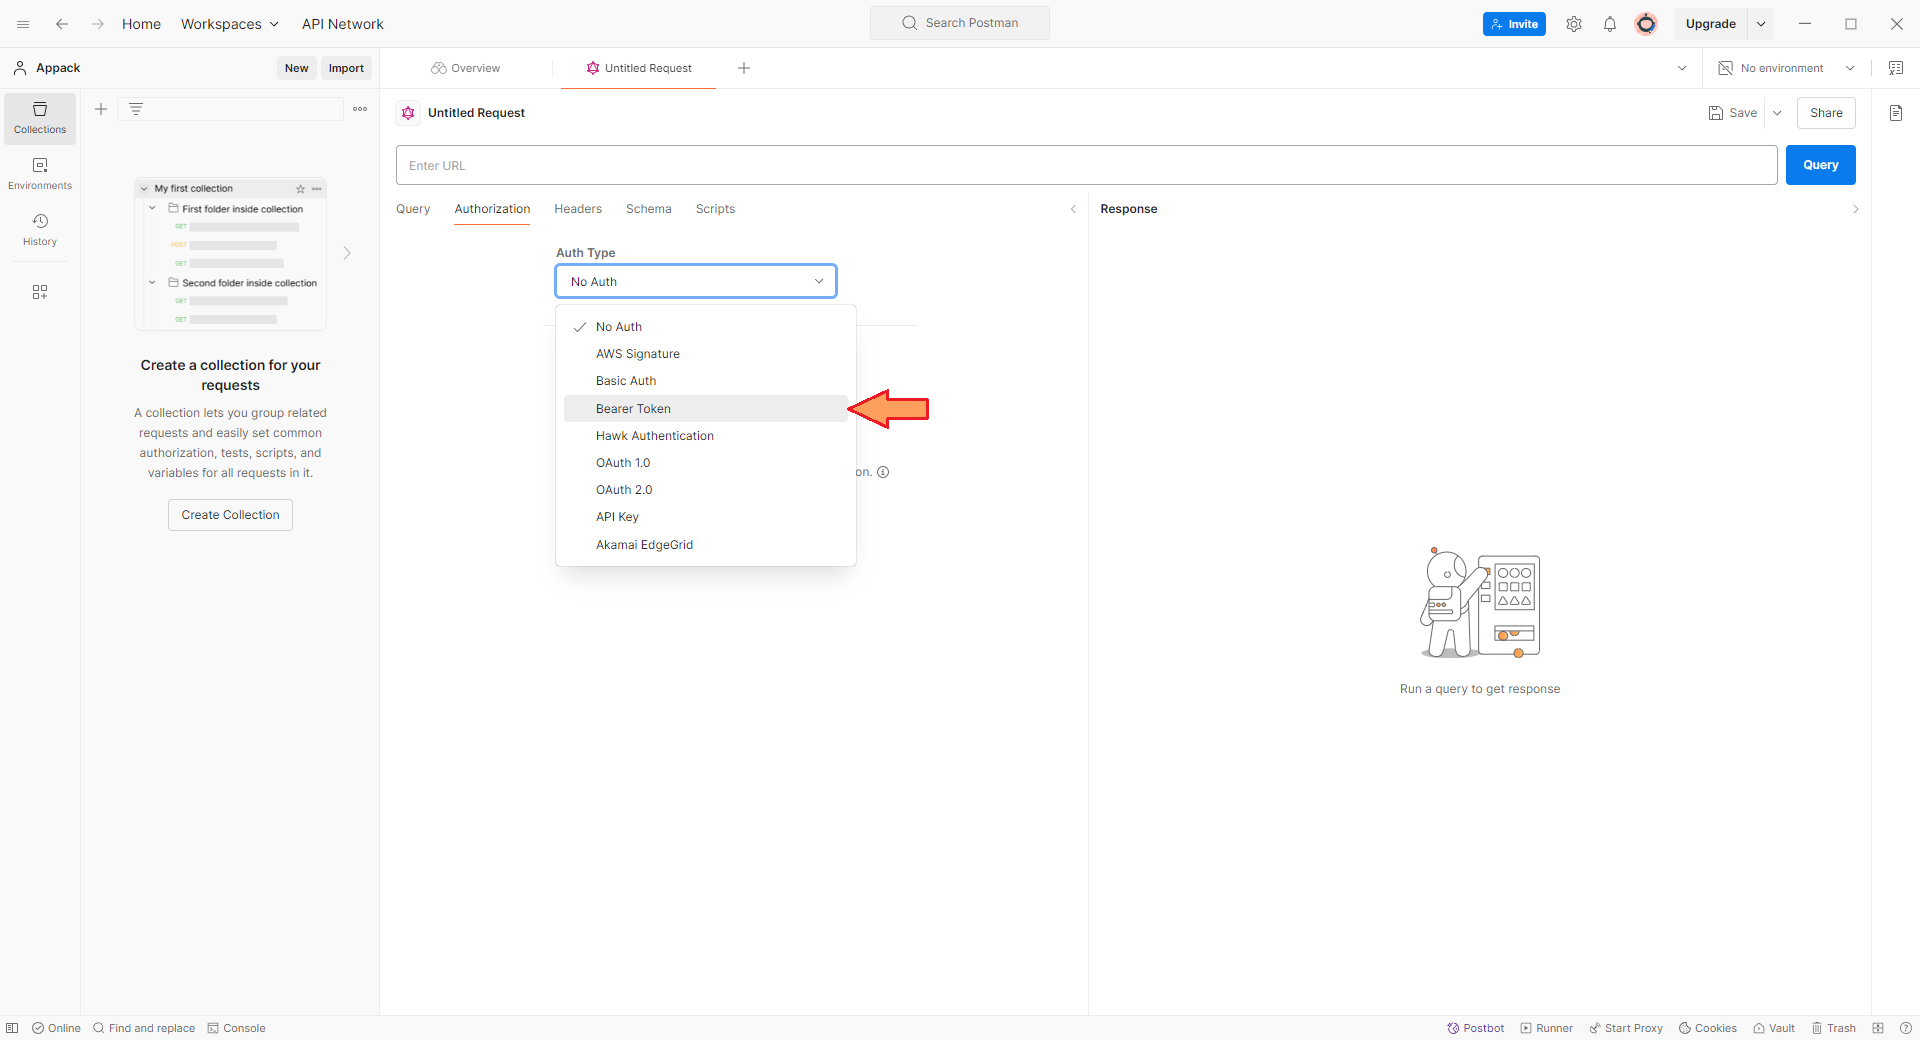Click the chevron beside the collection preview
Viewport: 1920px width, 1040px height.
(x=347, y=253)
